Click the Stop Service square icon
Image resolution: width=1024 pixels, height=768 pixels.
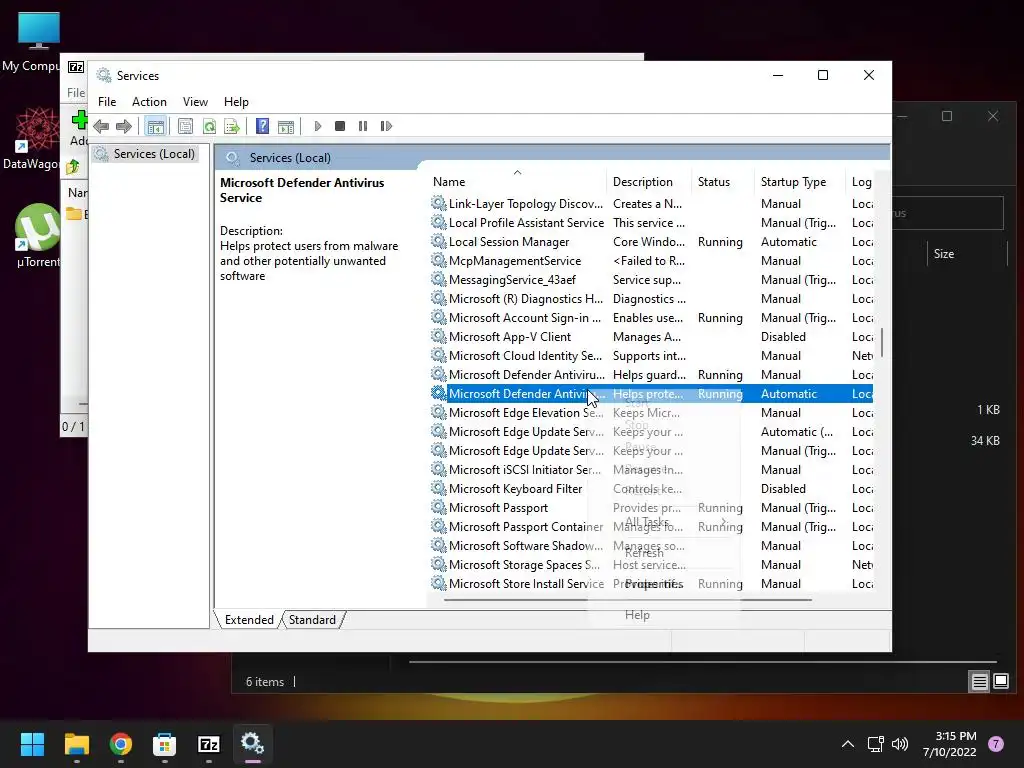pyautogui.click(x=340, y=126)
